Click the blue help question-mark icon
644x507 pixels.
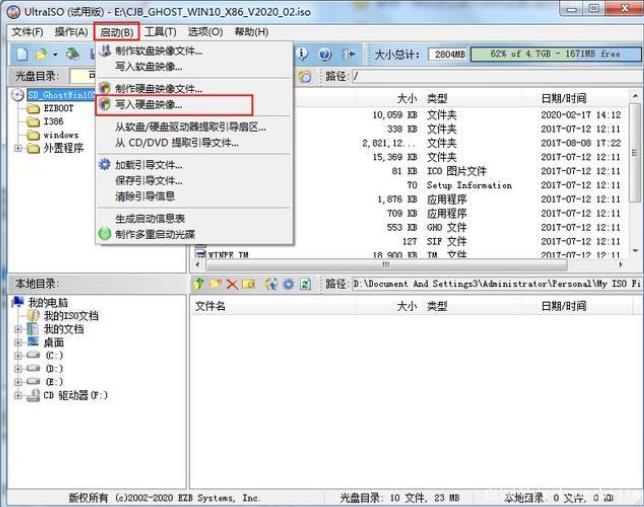(325, 54)
